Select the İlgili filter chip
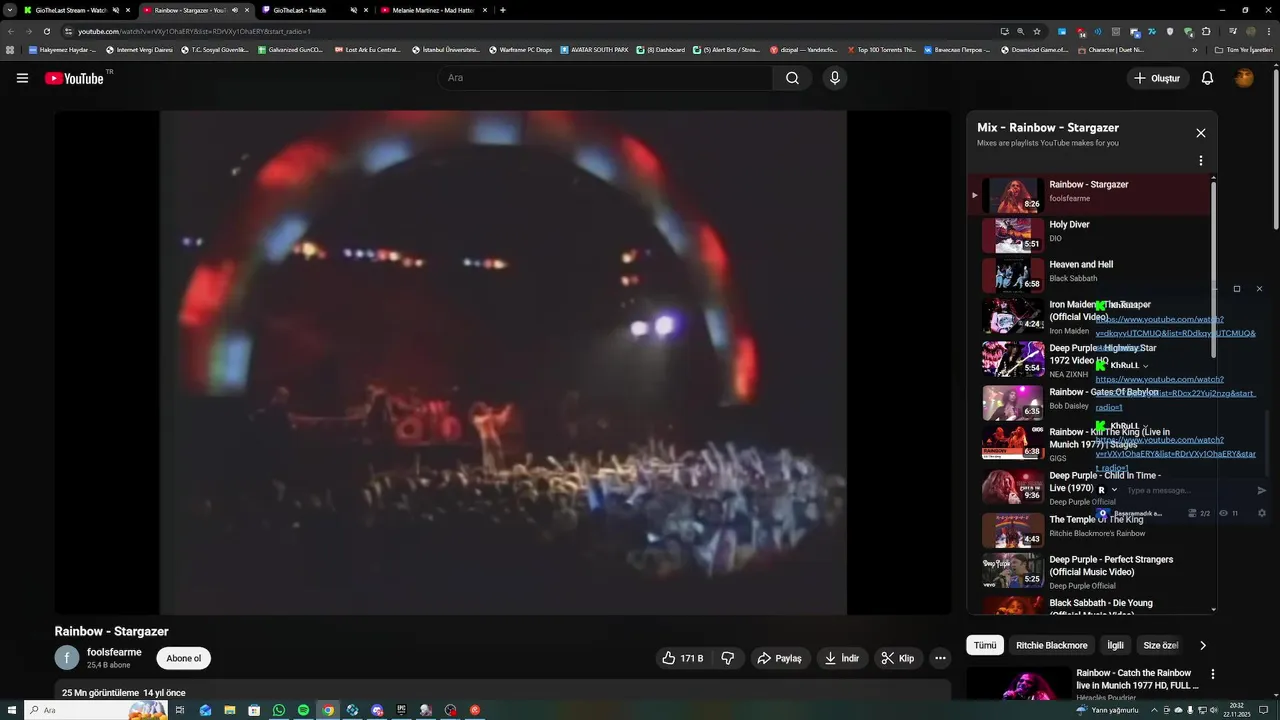This screenshot has width=1280, height=720. click(1115, 645)
